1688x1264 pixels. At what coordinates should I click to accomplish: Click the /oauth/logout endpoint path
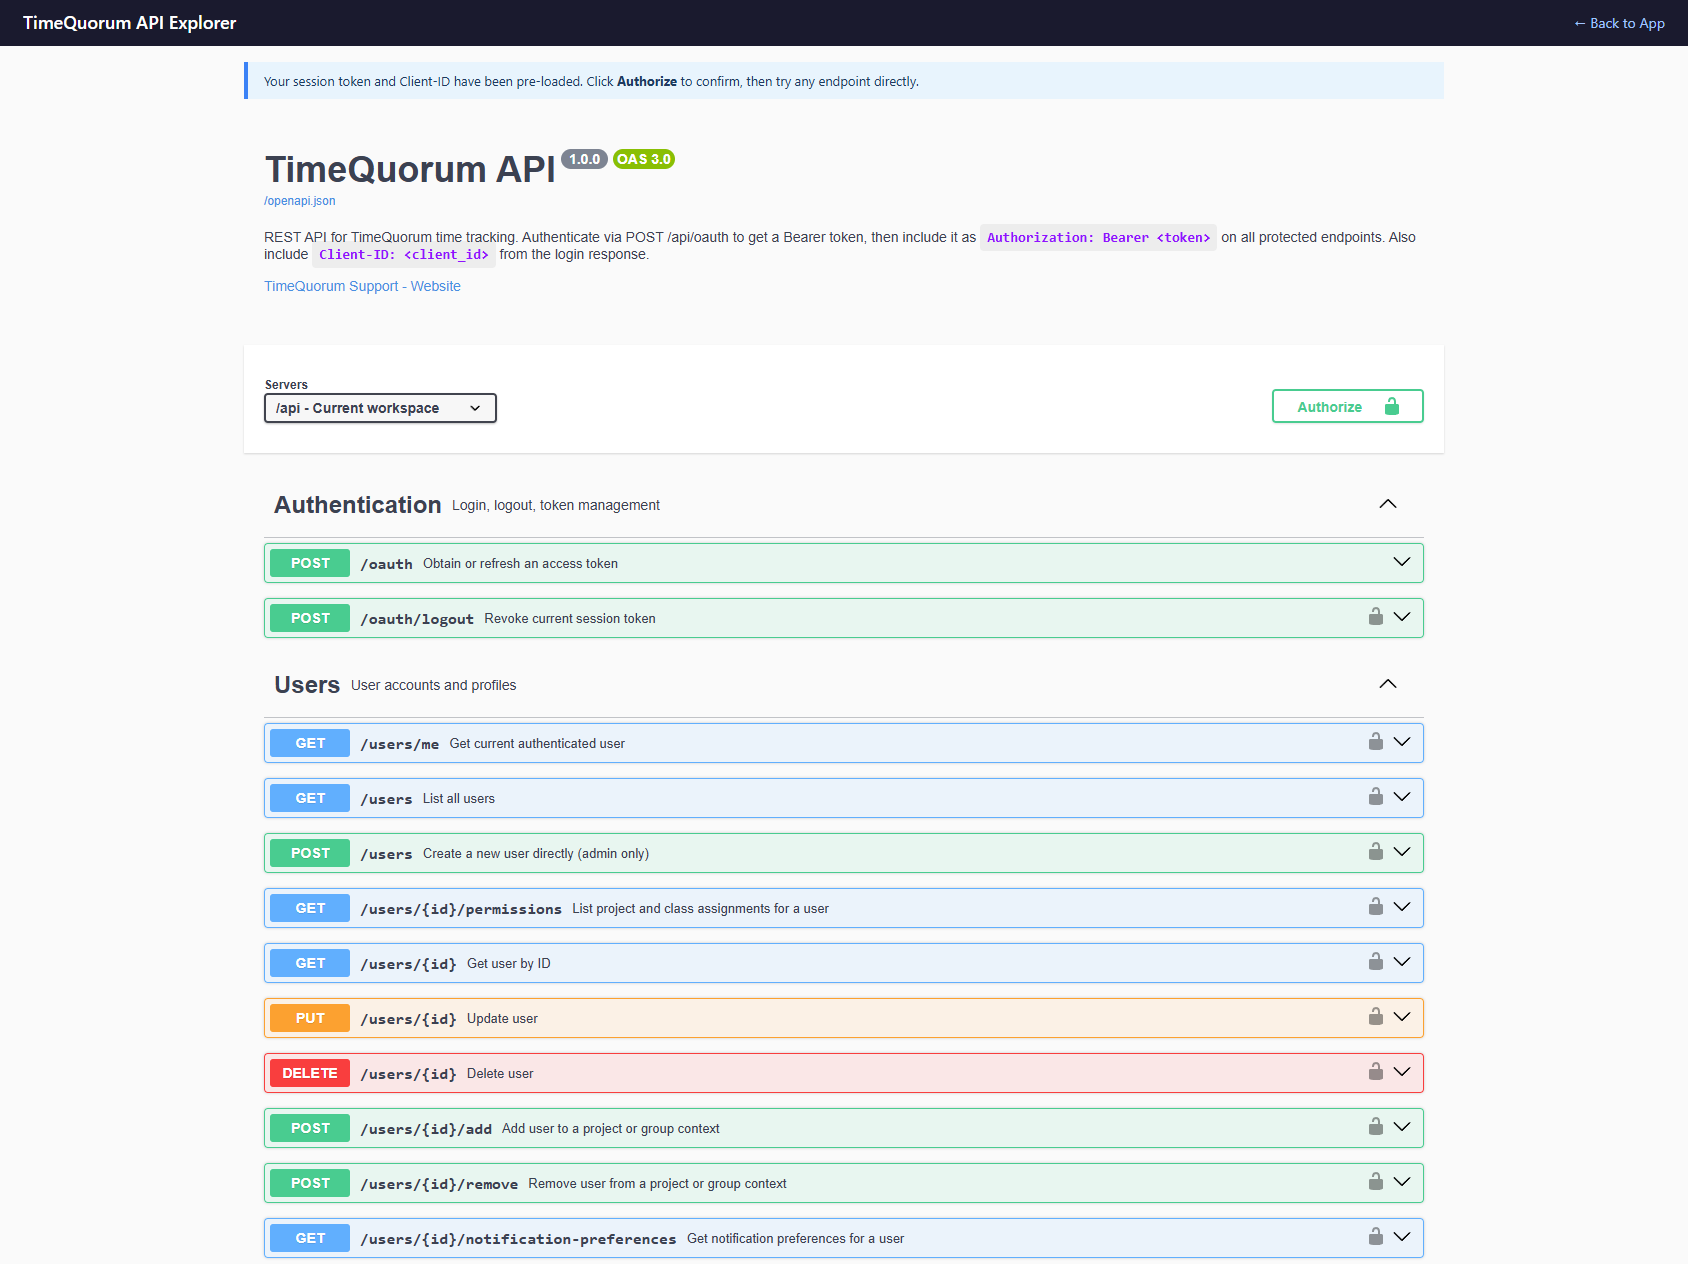[417, 619]
